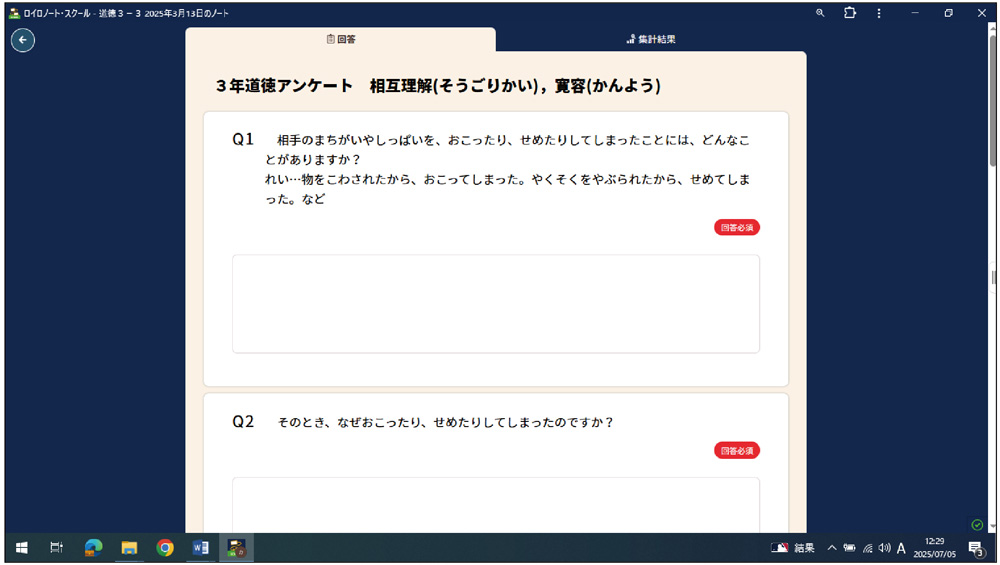Click the back arrow button
The image size is (1000, 565).
tap(22, 40)
